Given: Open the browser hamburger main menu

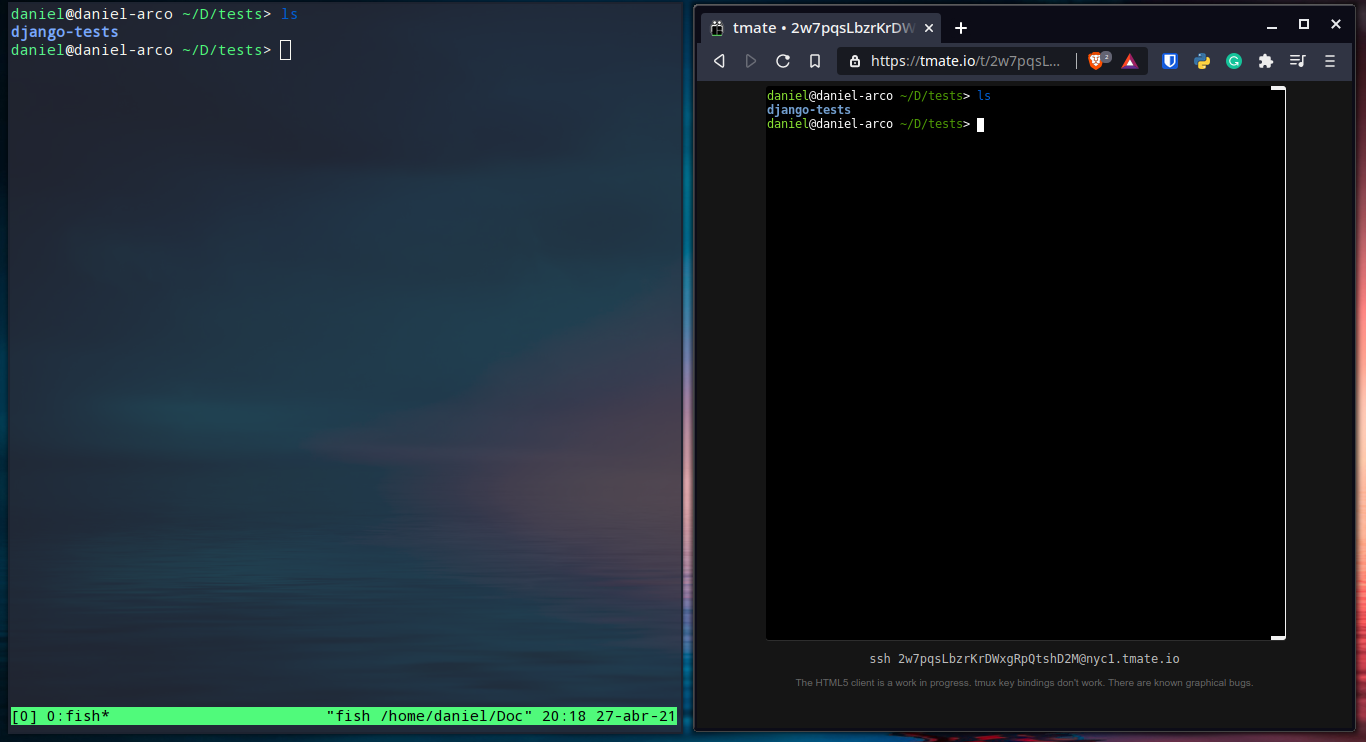Looking at the screenshot, I should (1330, 61).
